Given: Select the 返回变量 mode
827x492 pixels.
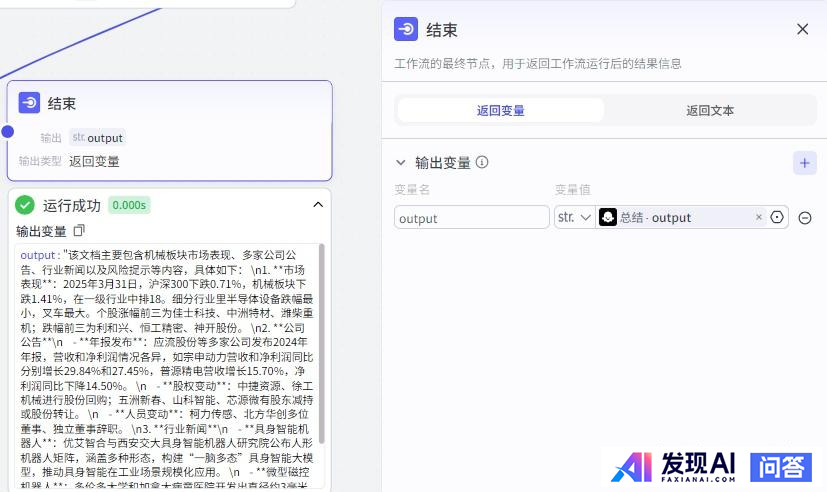Looking at the screenshot, I should click(x=500, y=110).
